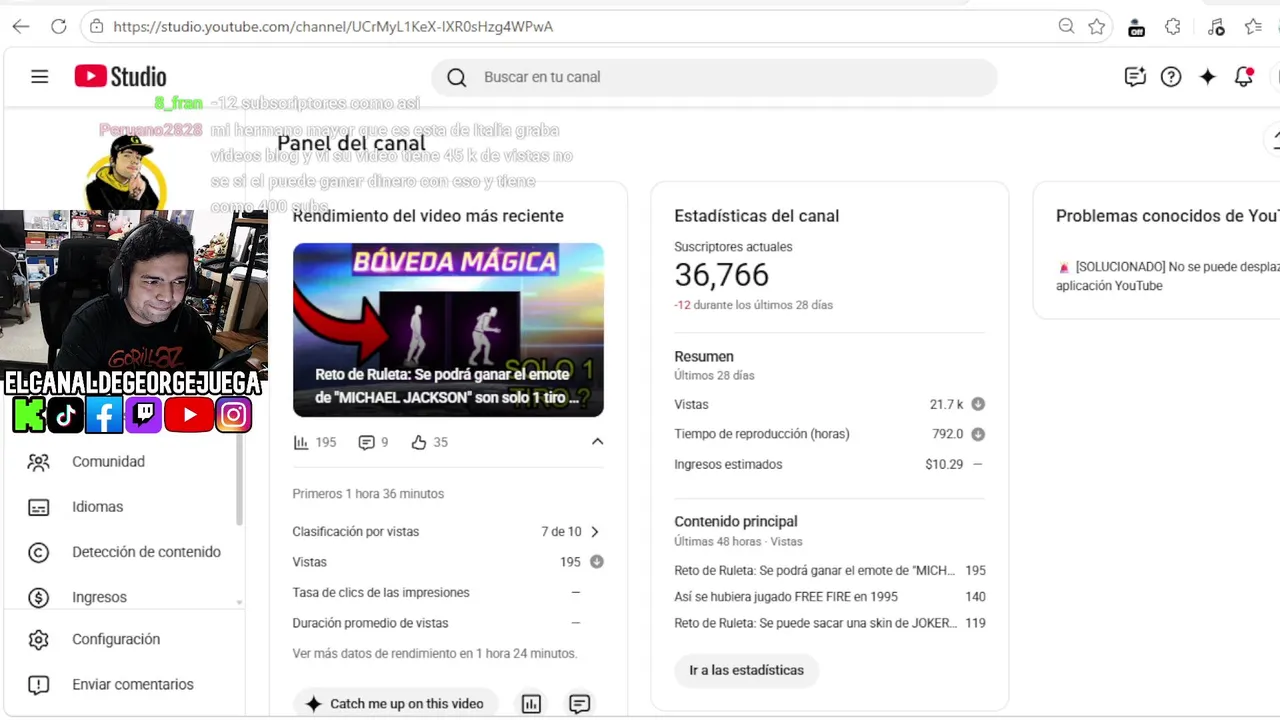Open browser zoom magnifier icon
Screen dimensions: 1280x720
[1066, 27]
